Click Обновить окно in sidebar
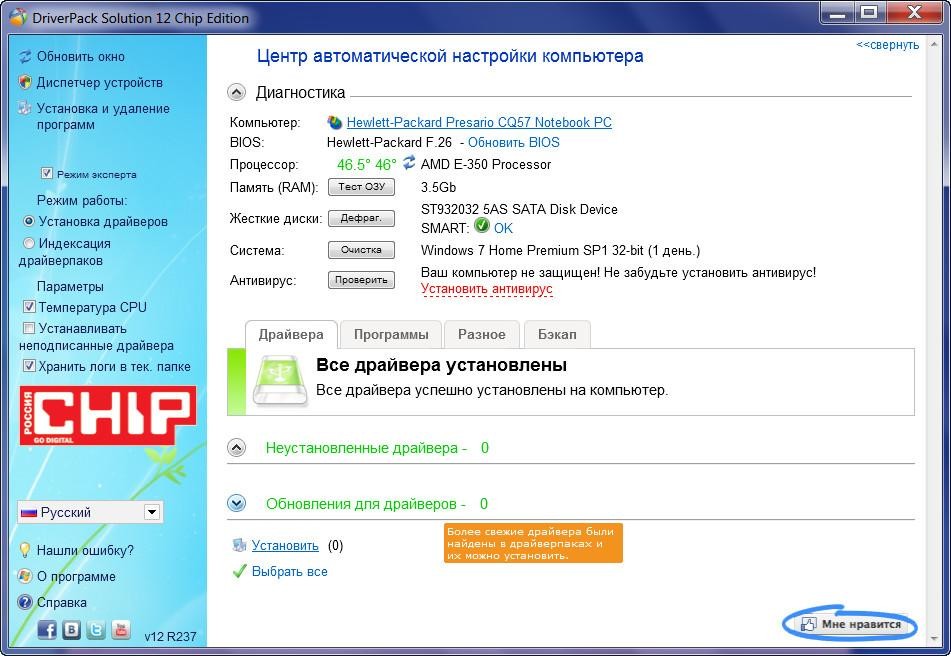The width and height of the screenshot is (951, 656). 81,57
